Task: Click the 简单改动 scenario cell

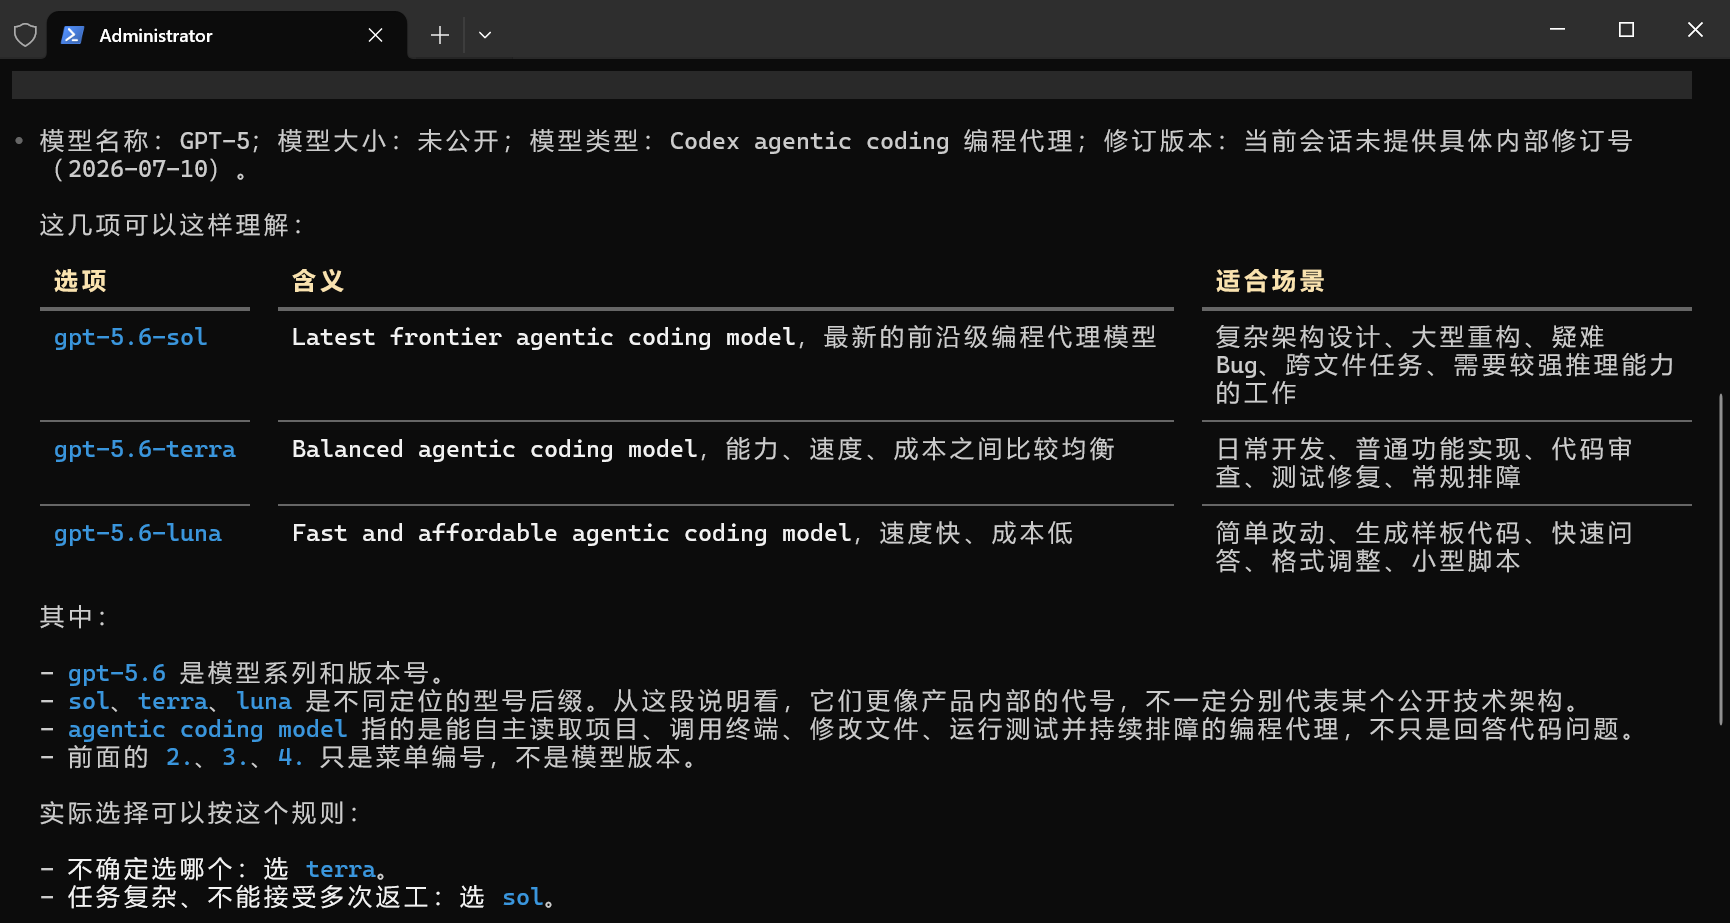Action: (x=1424, y=547)
